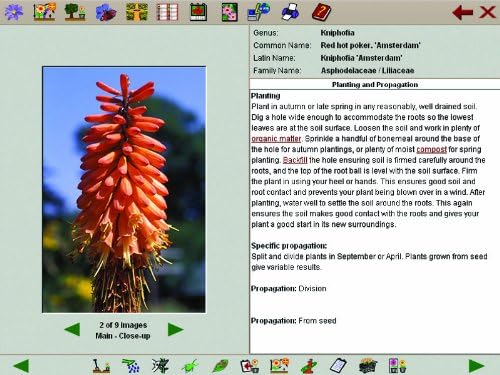Open the spade planting section icon
500x375 pixels.
pyautogui.click(x=101, y=366)
